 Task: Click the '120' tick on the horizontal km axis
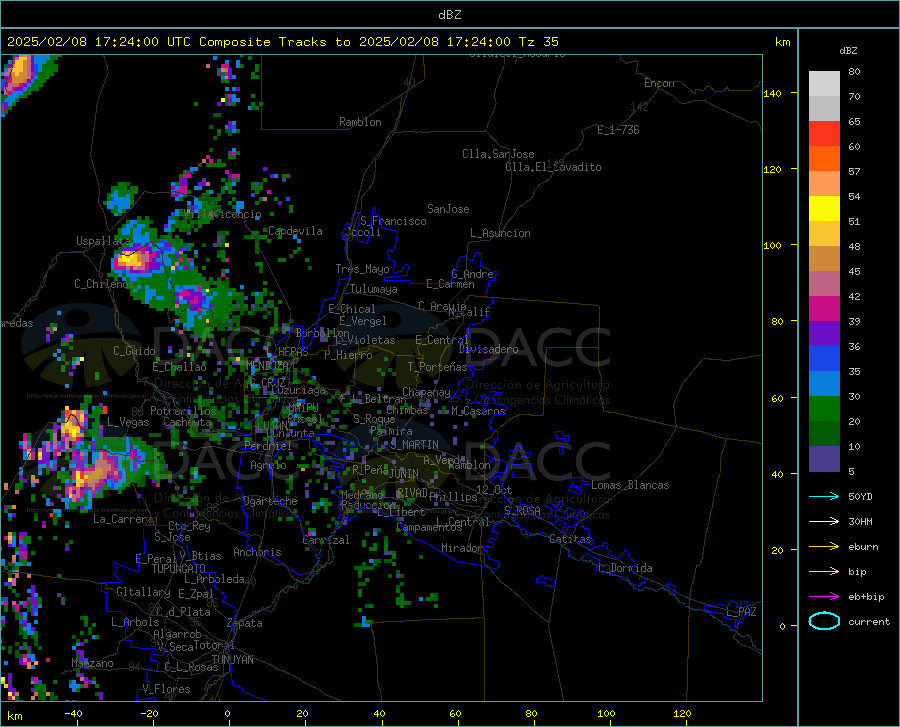click(682, 714)
